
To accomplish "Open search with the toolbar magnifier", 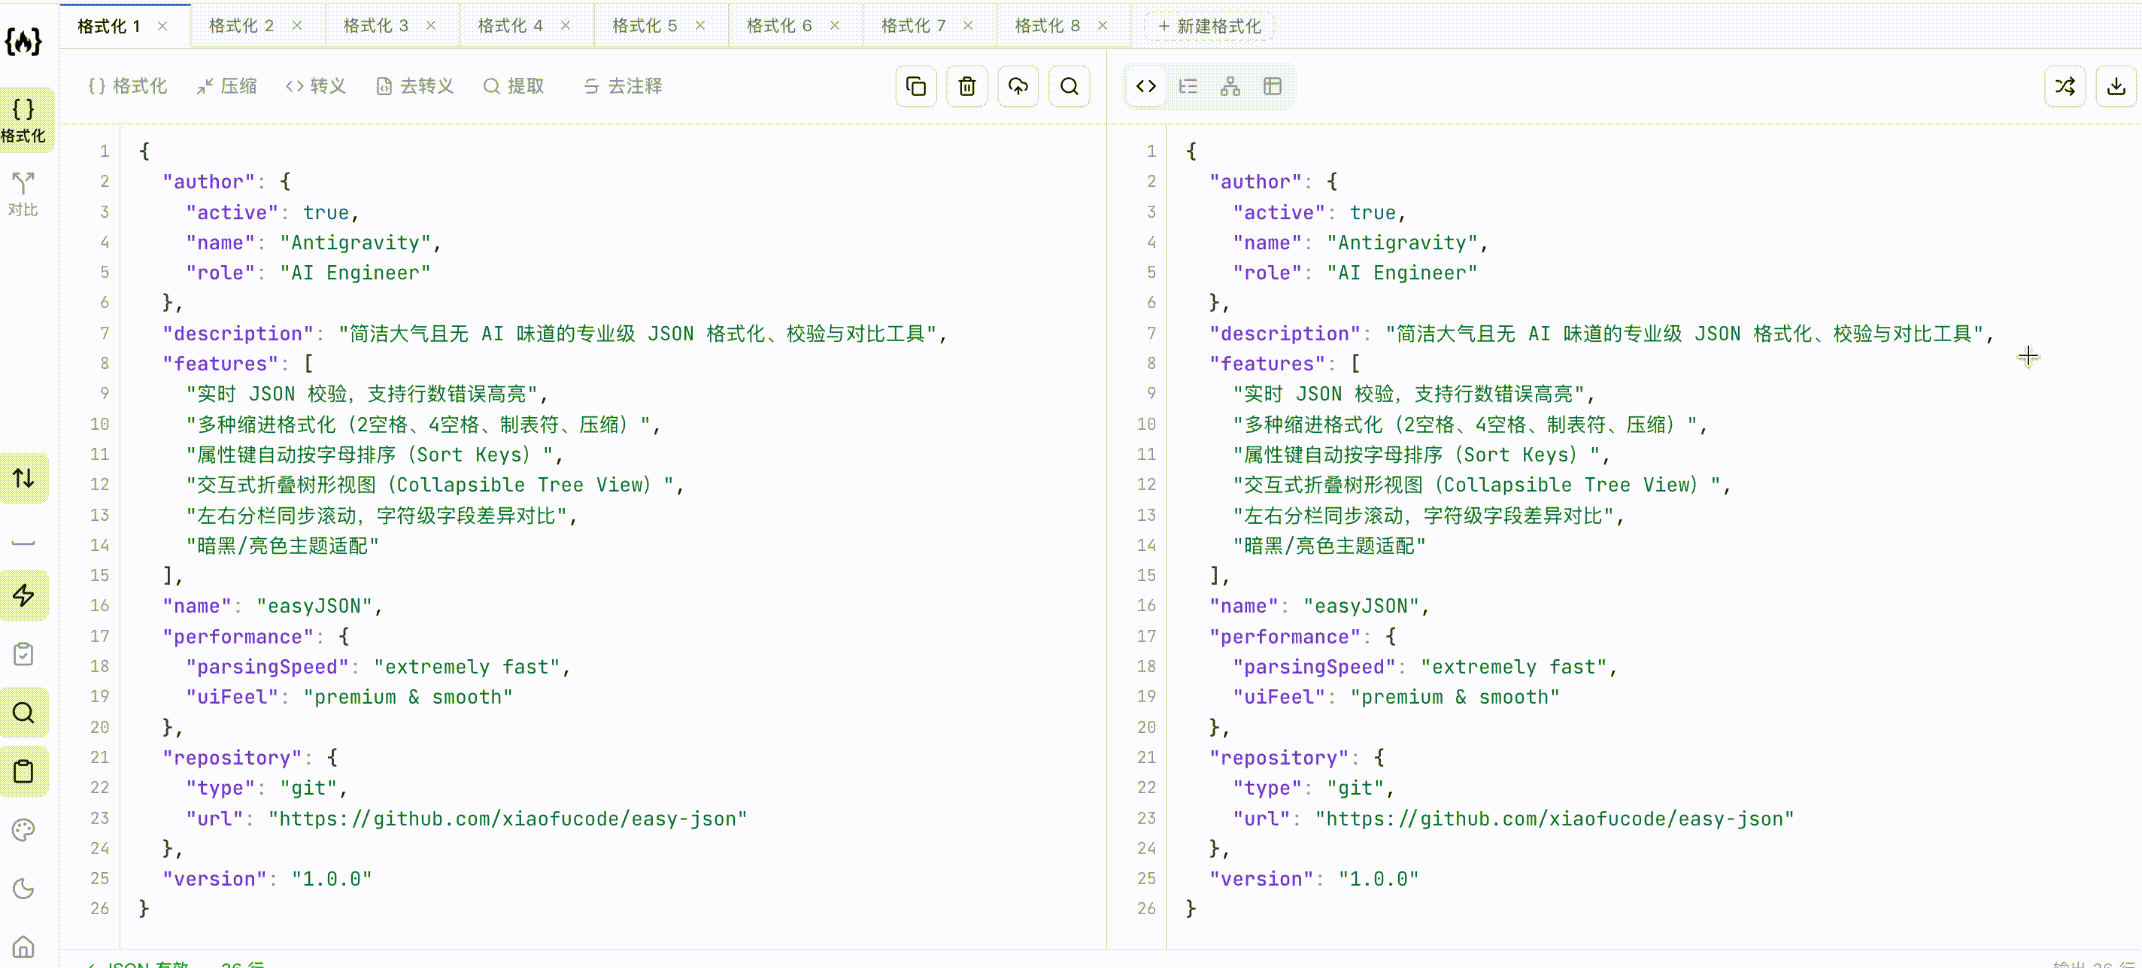I will [x=1069, y=86].
